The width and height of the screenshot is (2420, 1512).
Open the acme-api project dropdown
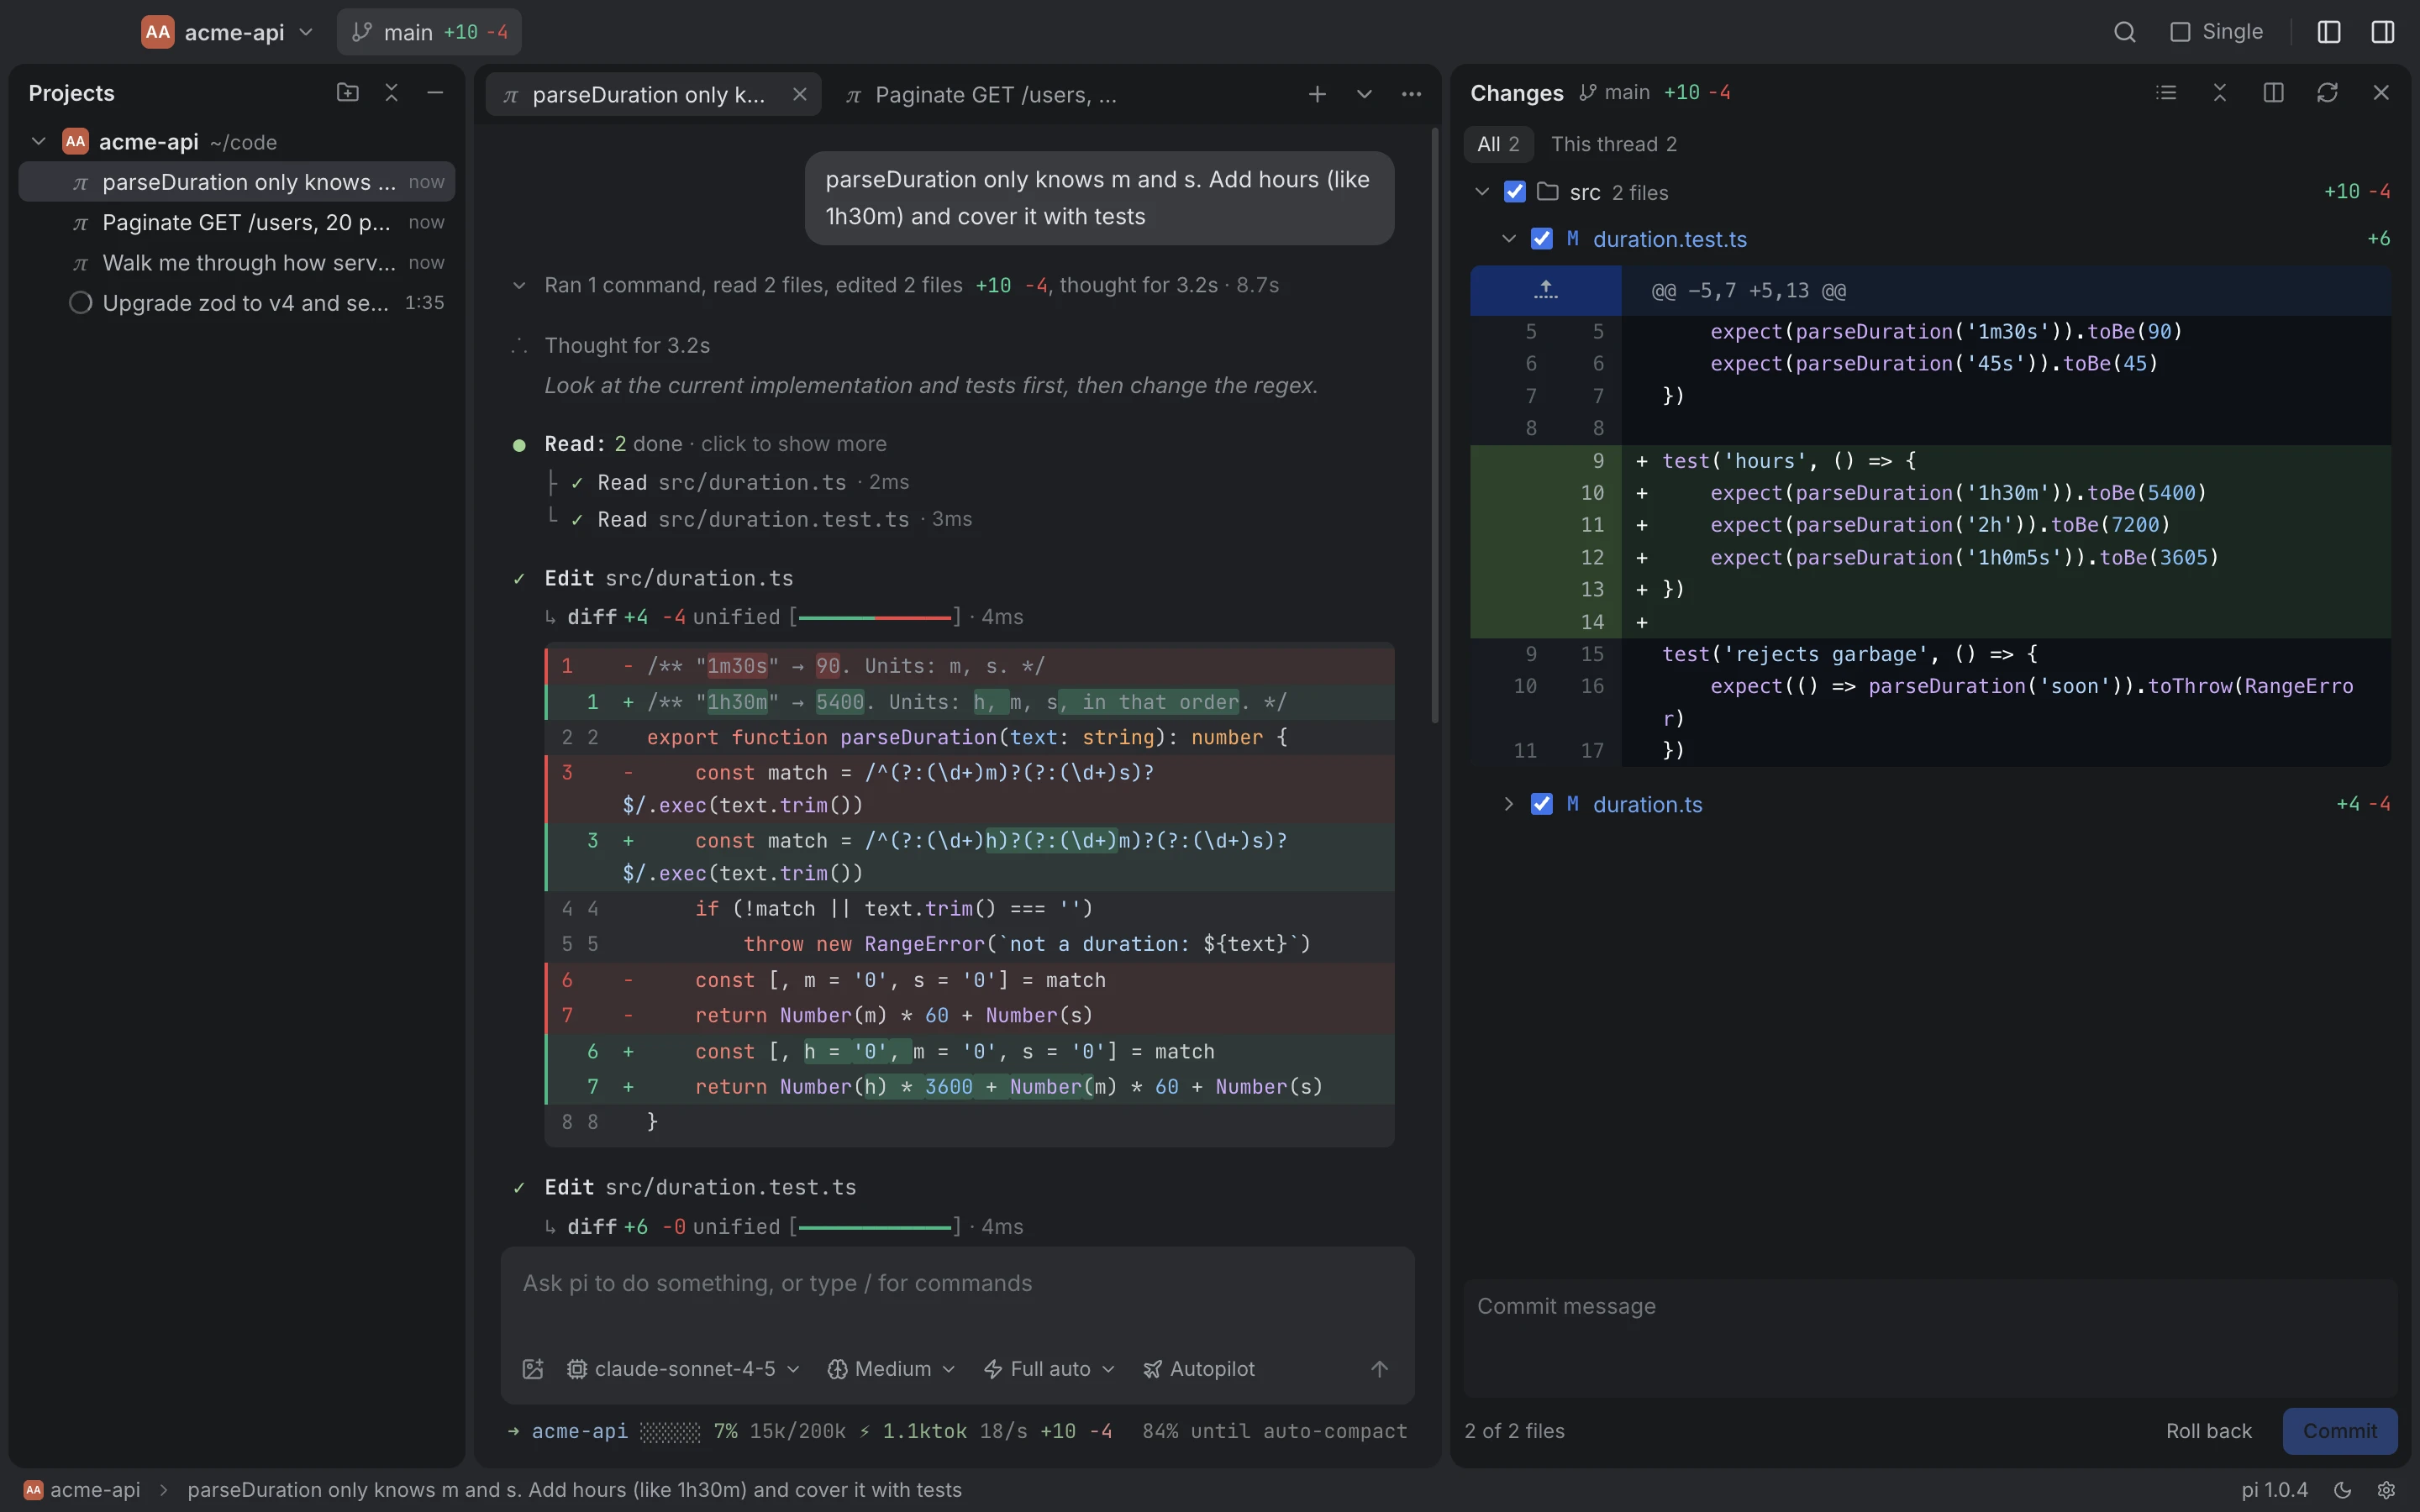tap(228, 32)
